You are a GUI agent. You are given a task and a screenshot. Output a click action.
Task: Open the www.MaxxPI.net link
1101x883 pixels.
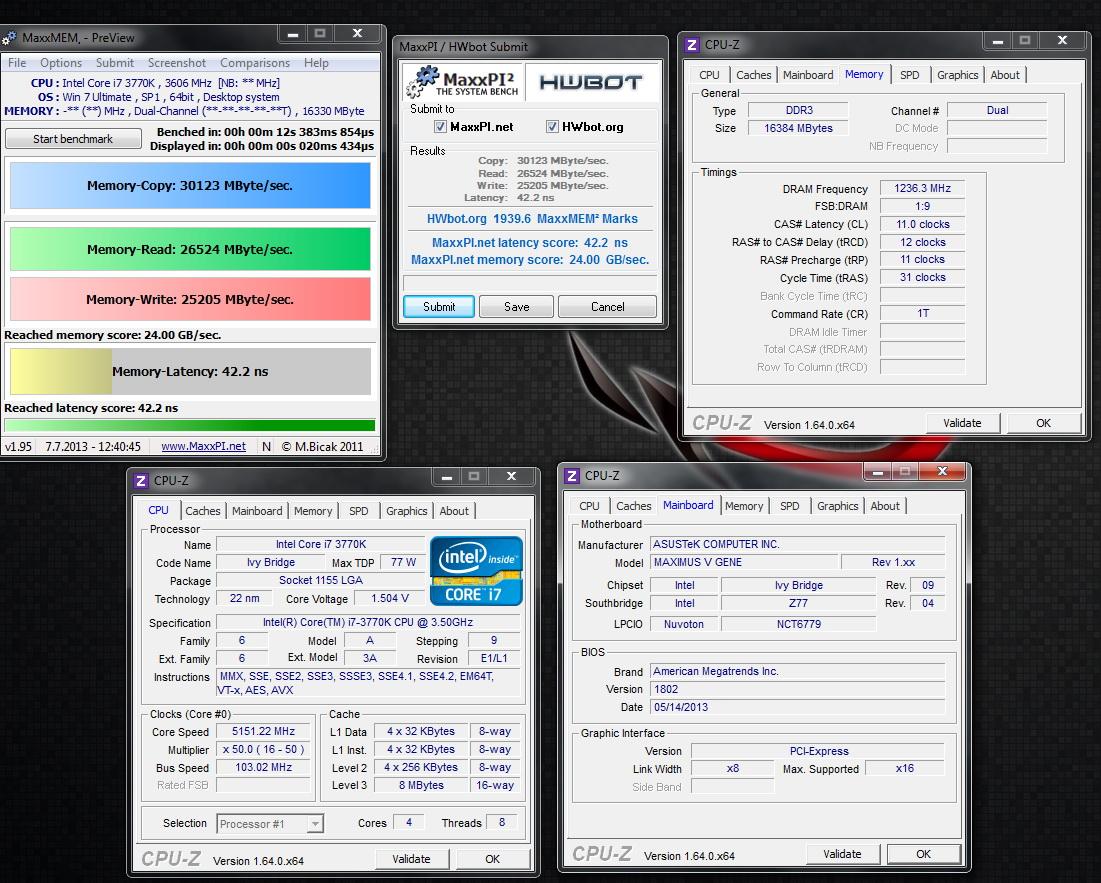click(204, 446)
